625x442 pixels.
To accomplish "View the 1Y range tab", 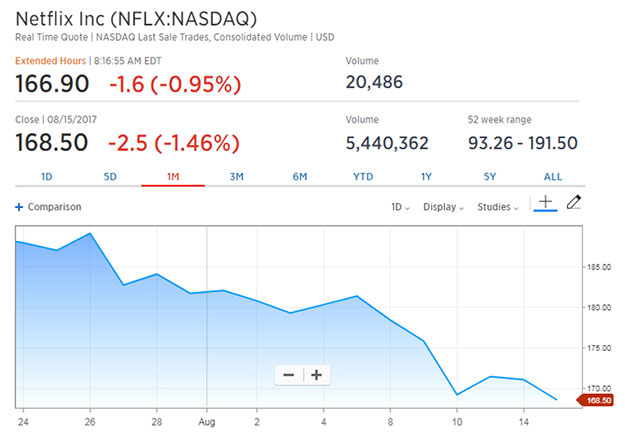I will [426, 177].
